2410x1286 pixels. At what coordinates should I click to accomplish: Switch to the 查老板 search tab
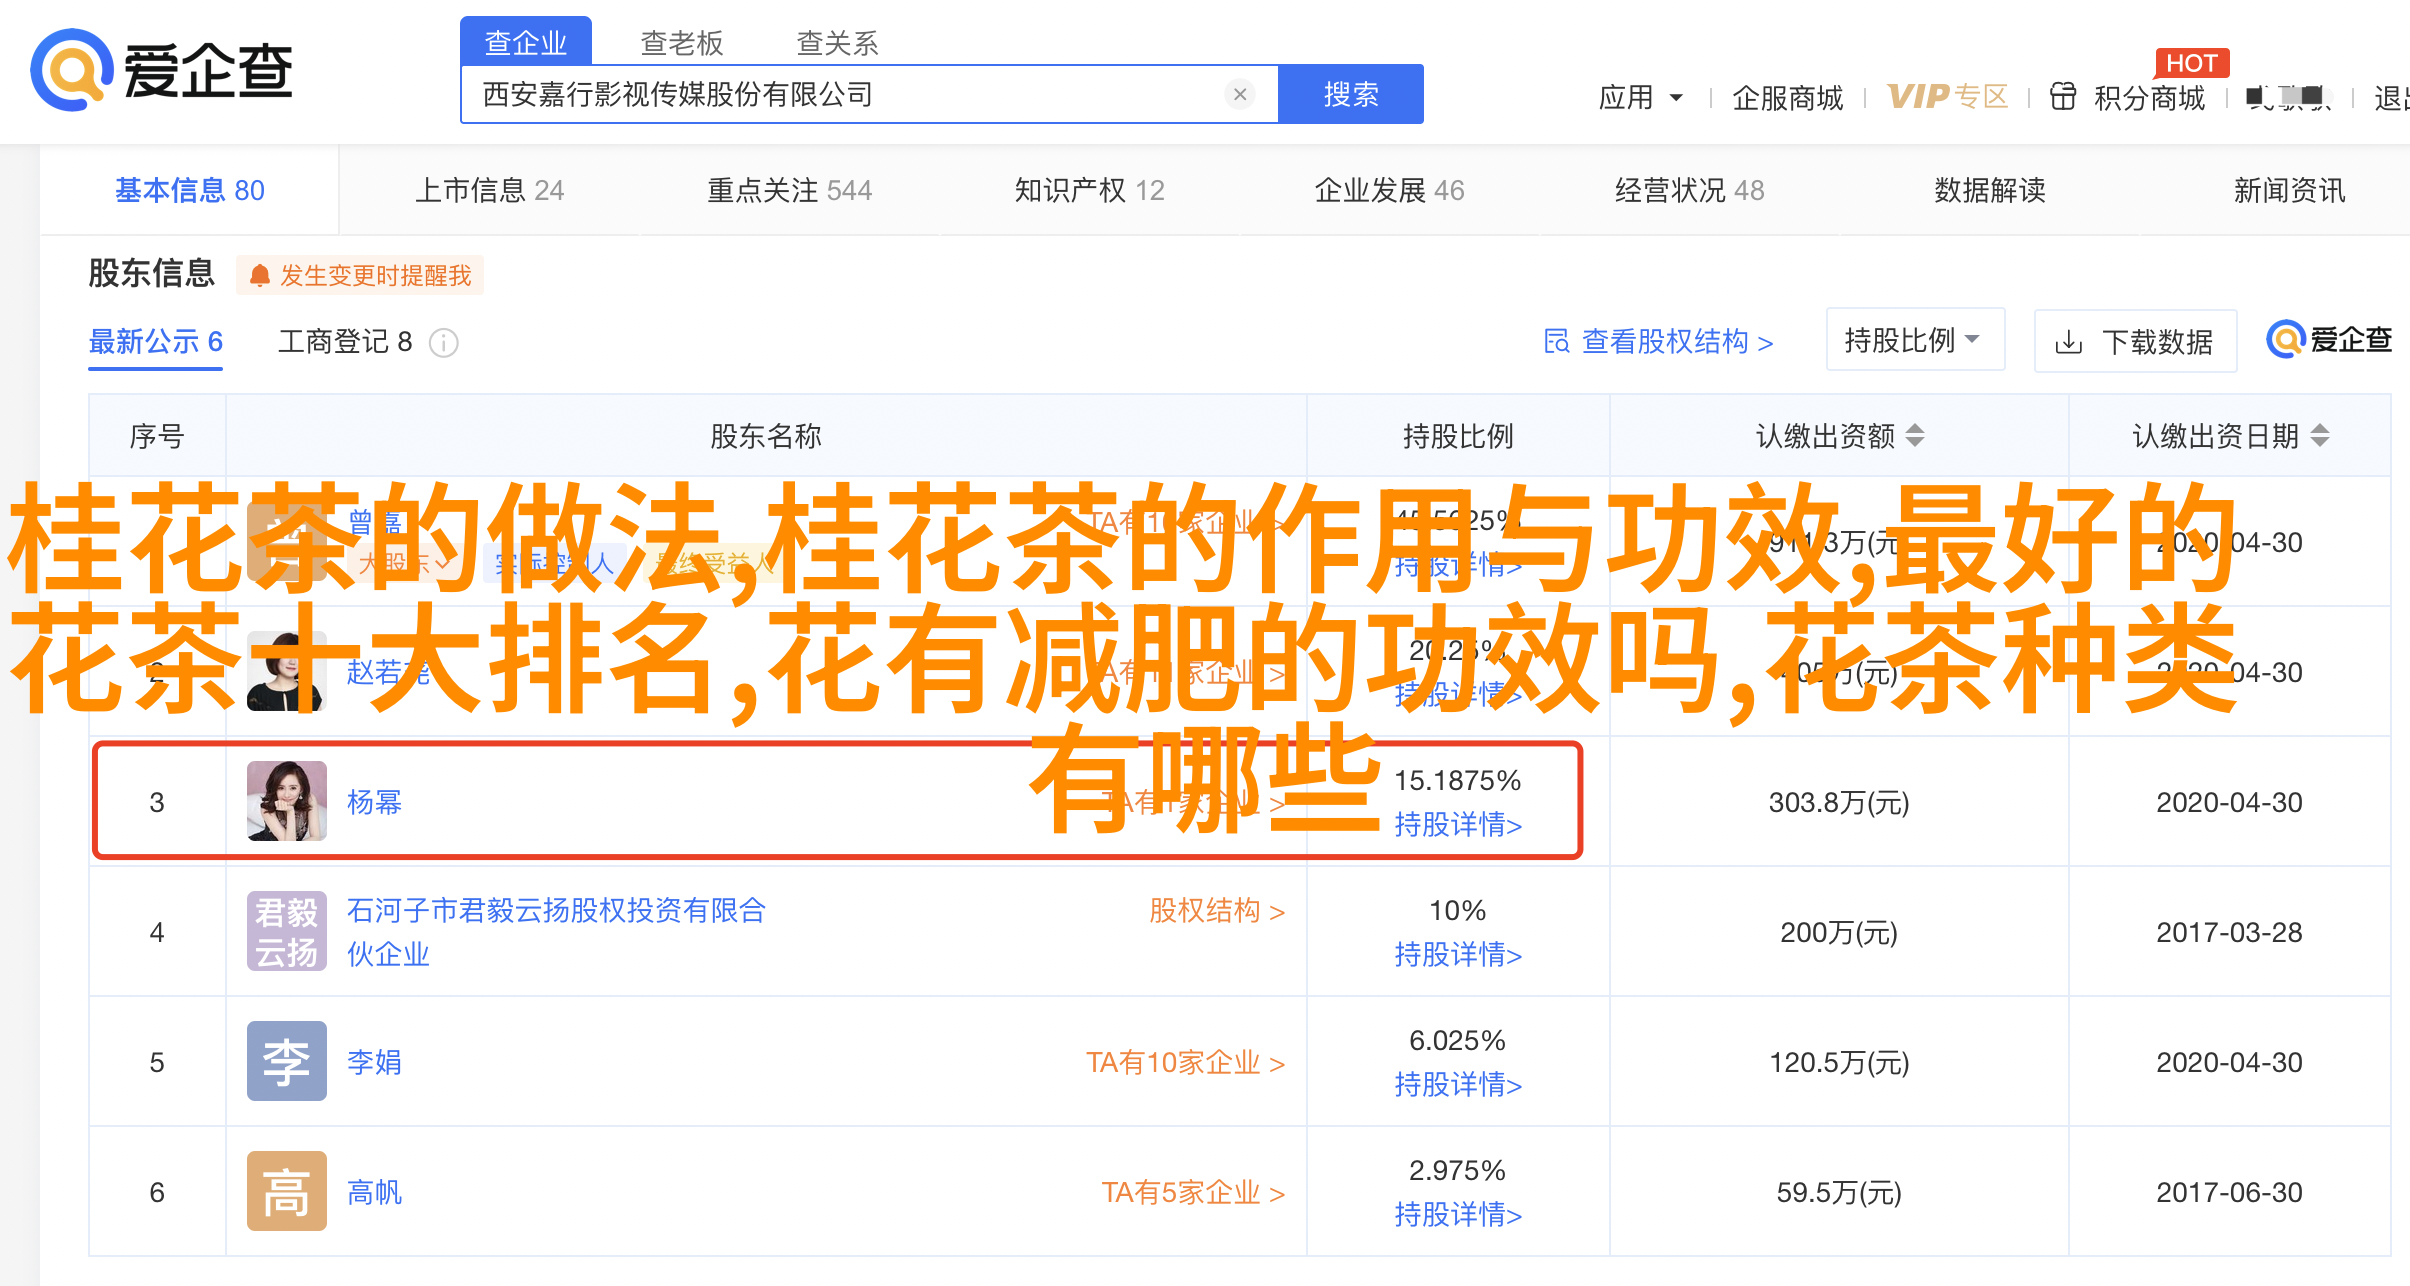point(681,43)
